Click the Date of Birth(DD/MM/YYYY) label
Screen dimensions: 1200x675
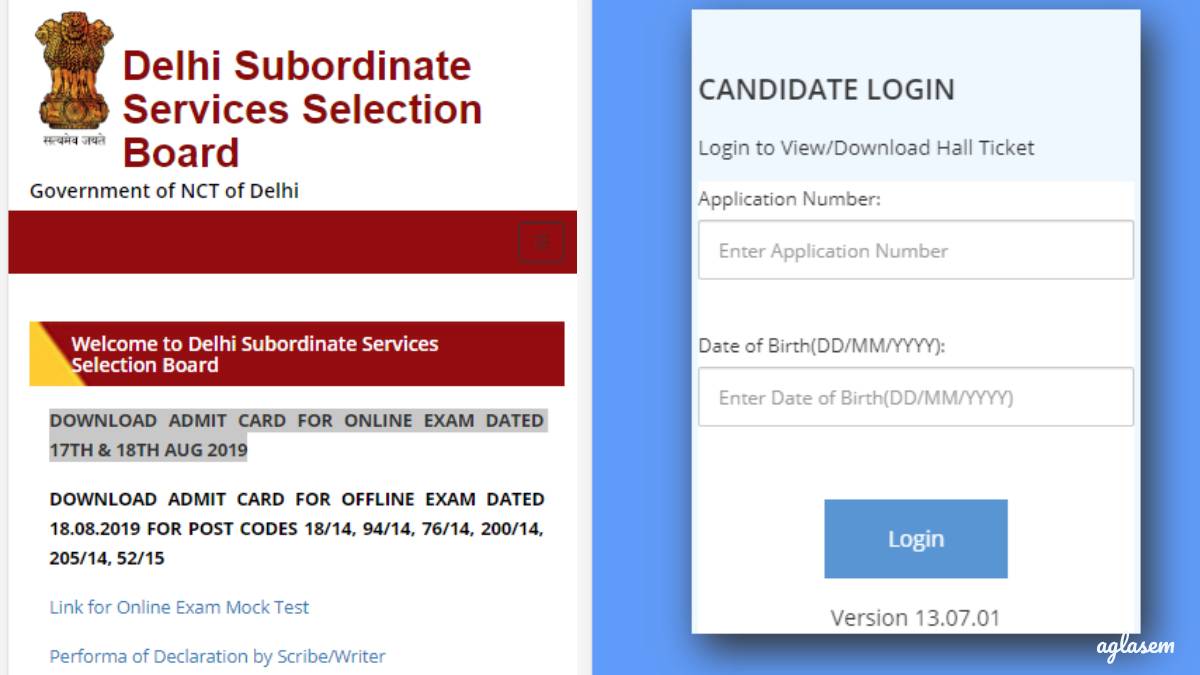pos(821,346)
